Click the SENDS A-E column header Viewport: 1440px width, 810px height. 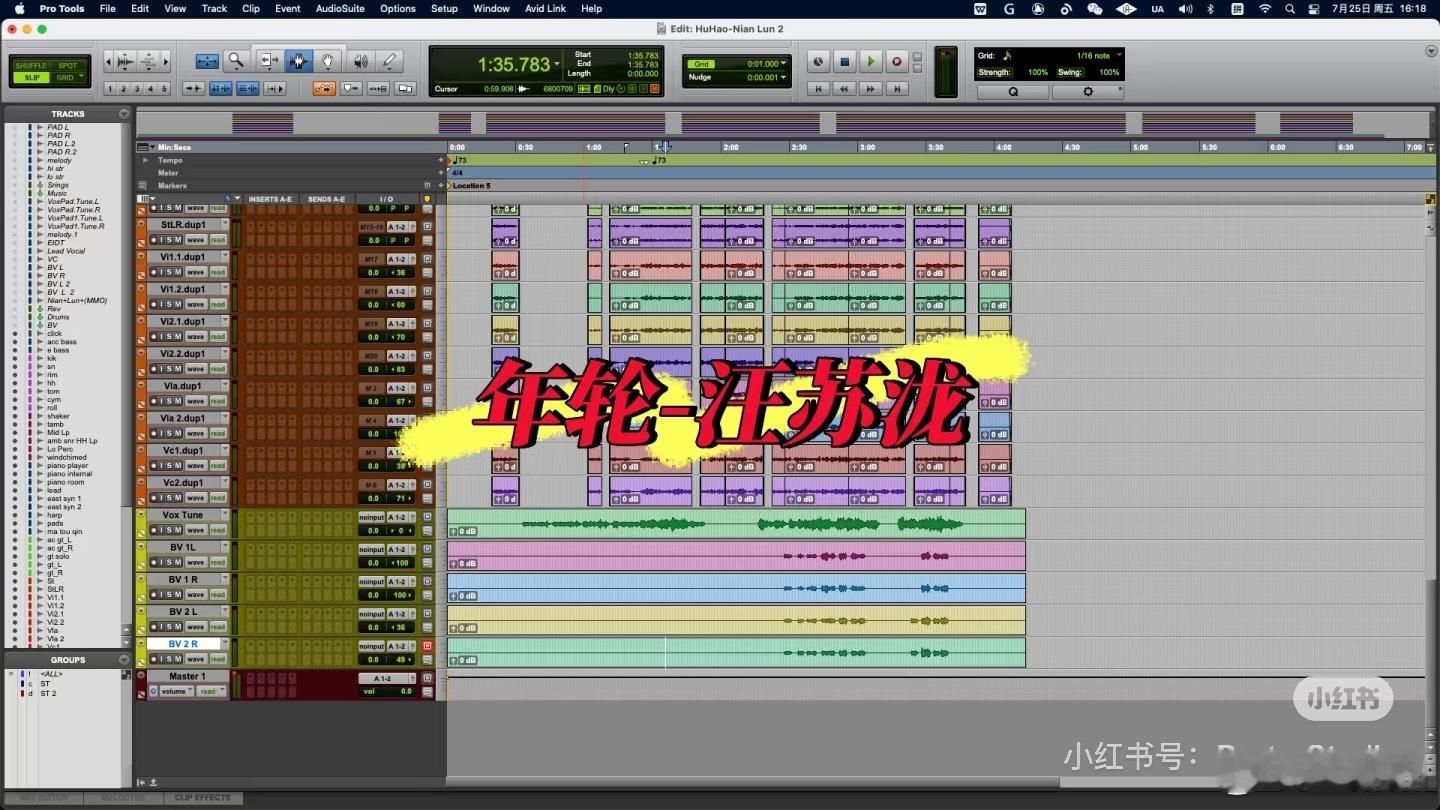pos(326,199)
